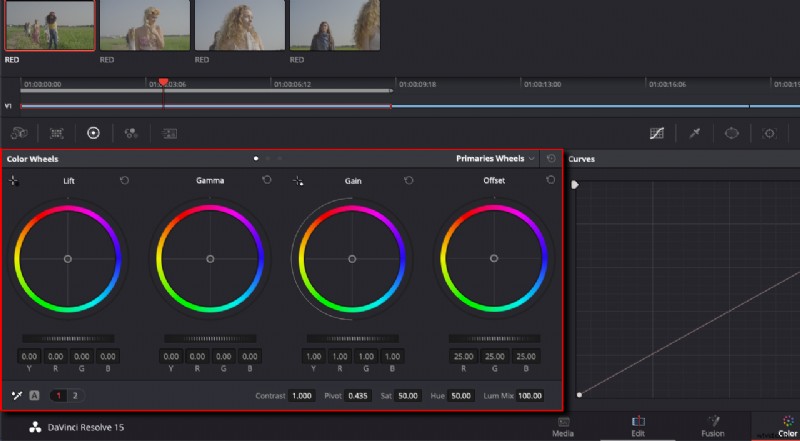
Task: Click the Lift color wheel center point
Action: tap(68, 259)
